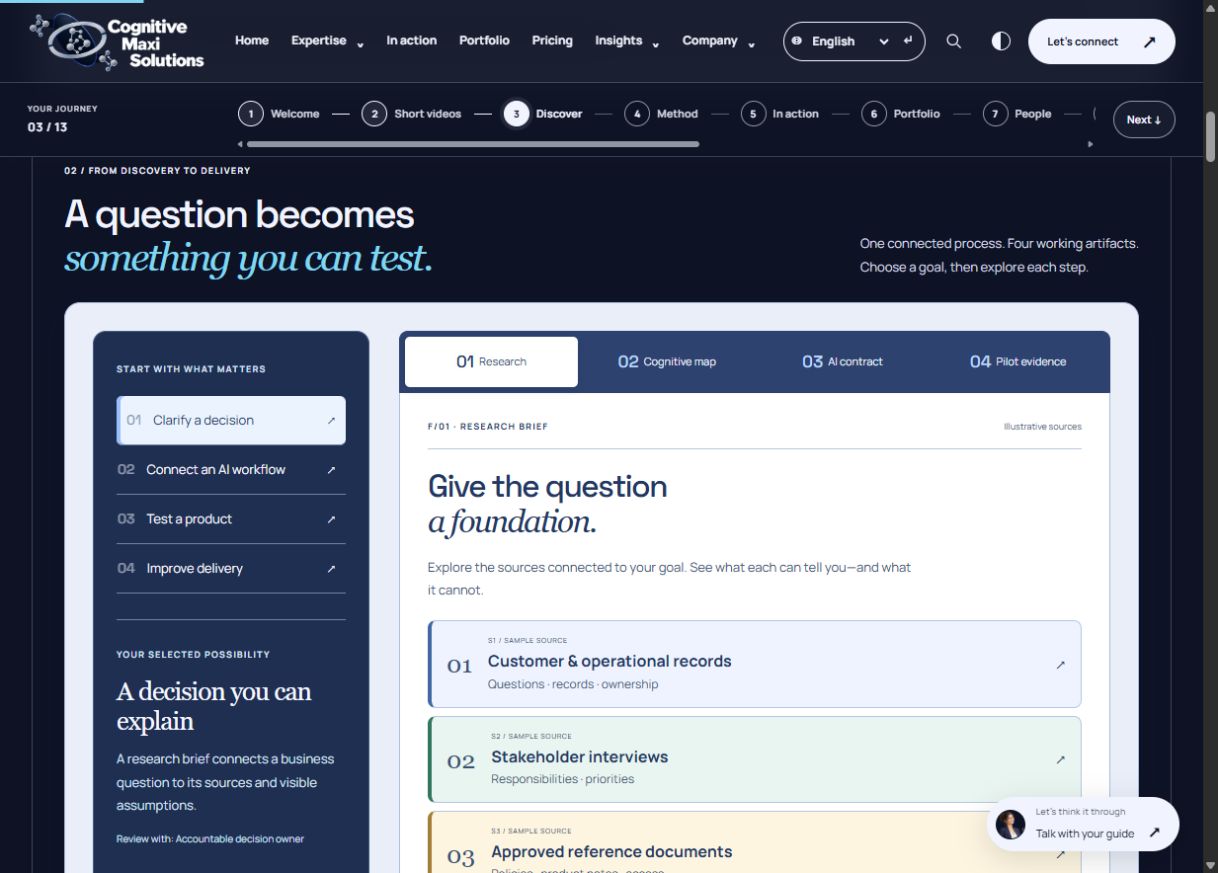Select goal 02 Connect an AI workflow
1218x873 pixels.
click(231, 470)
